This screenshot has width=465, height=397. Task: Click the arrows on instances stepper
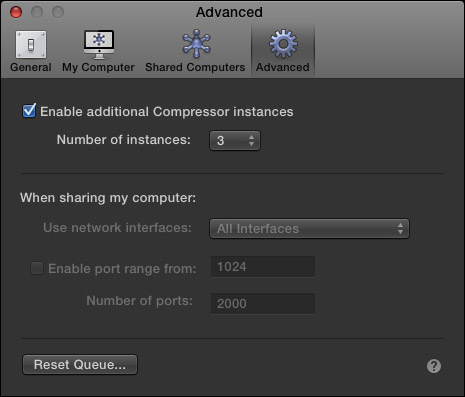[x=251, y=140]
